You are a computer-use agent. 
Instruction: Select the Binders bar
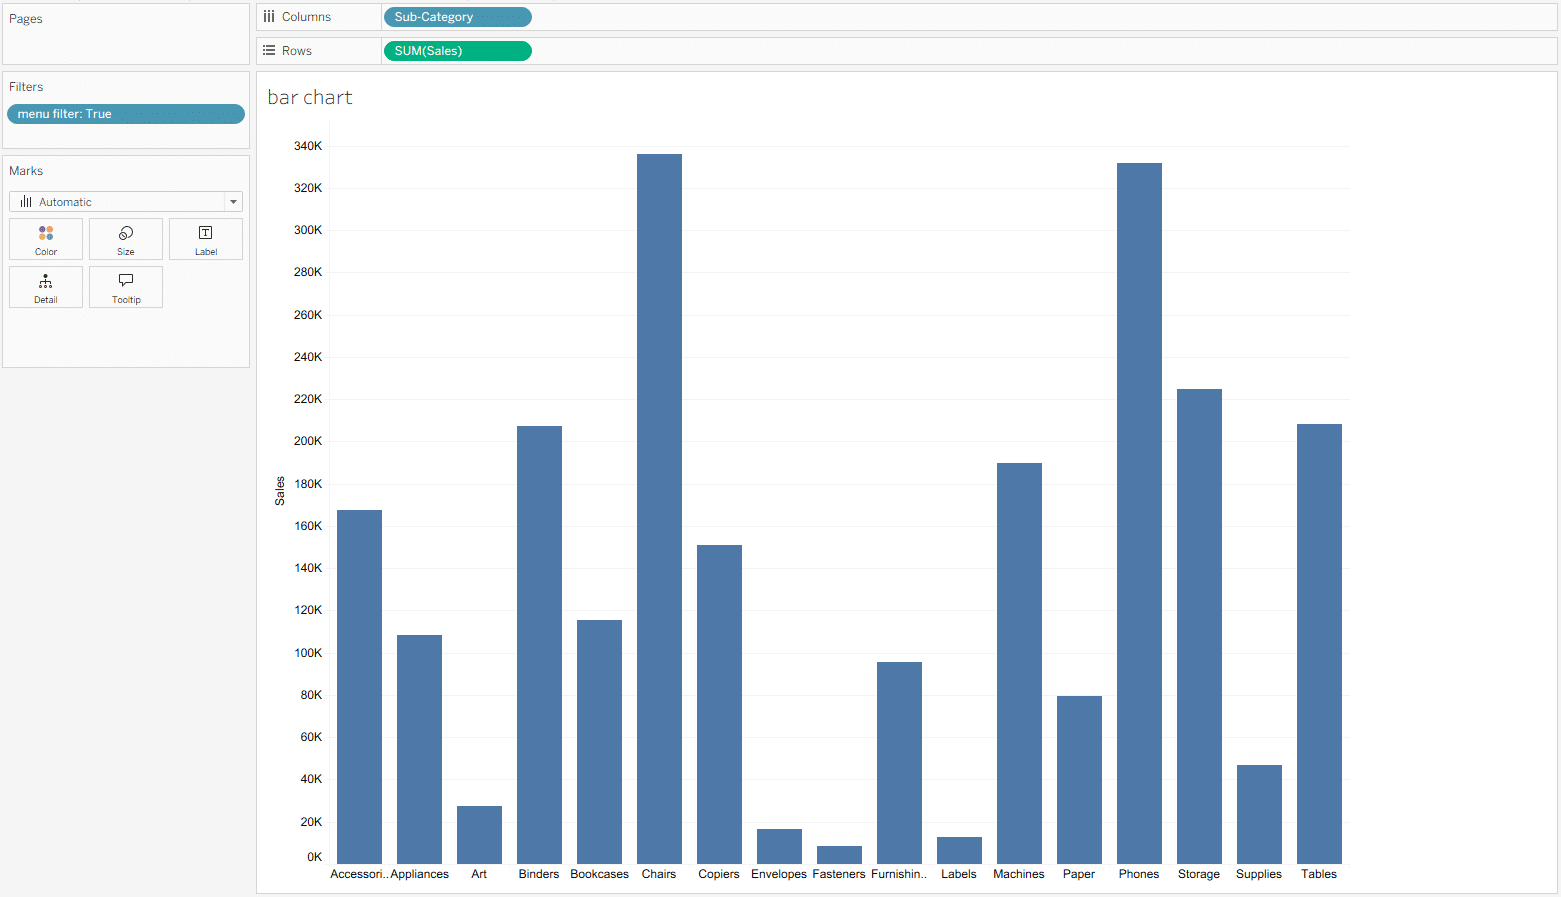[x=539, y=645]
